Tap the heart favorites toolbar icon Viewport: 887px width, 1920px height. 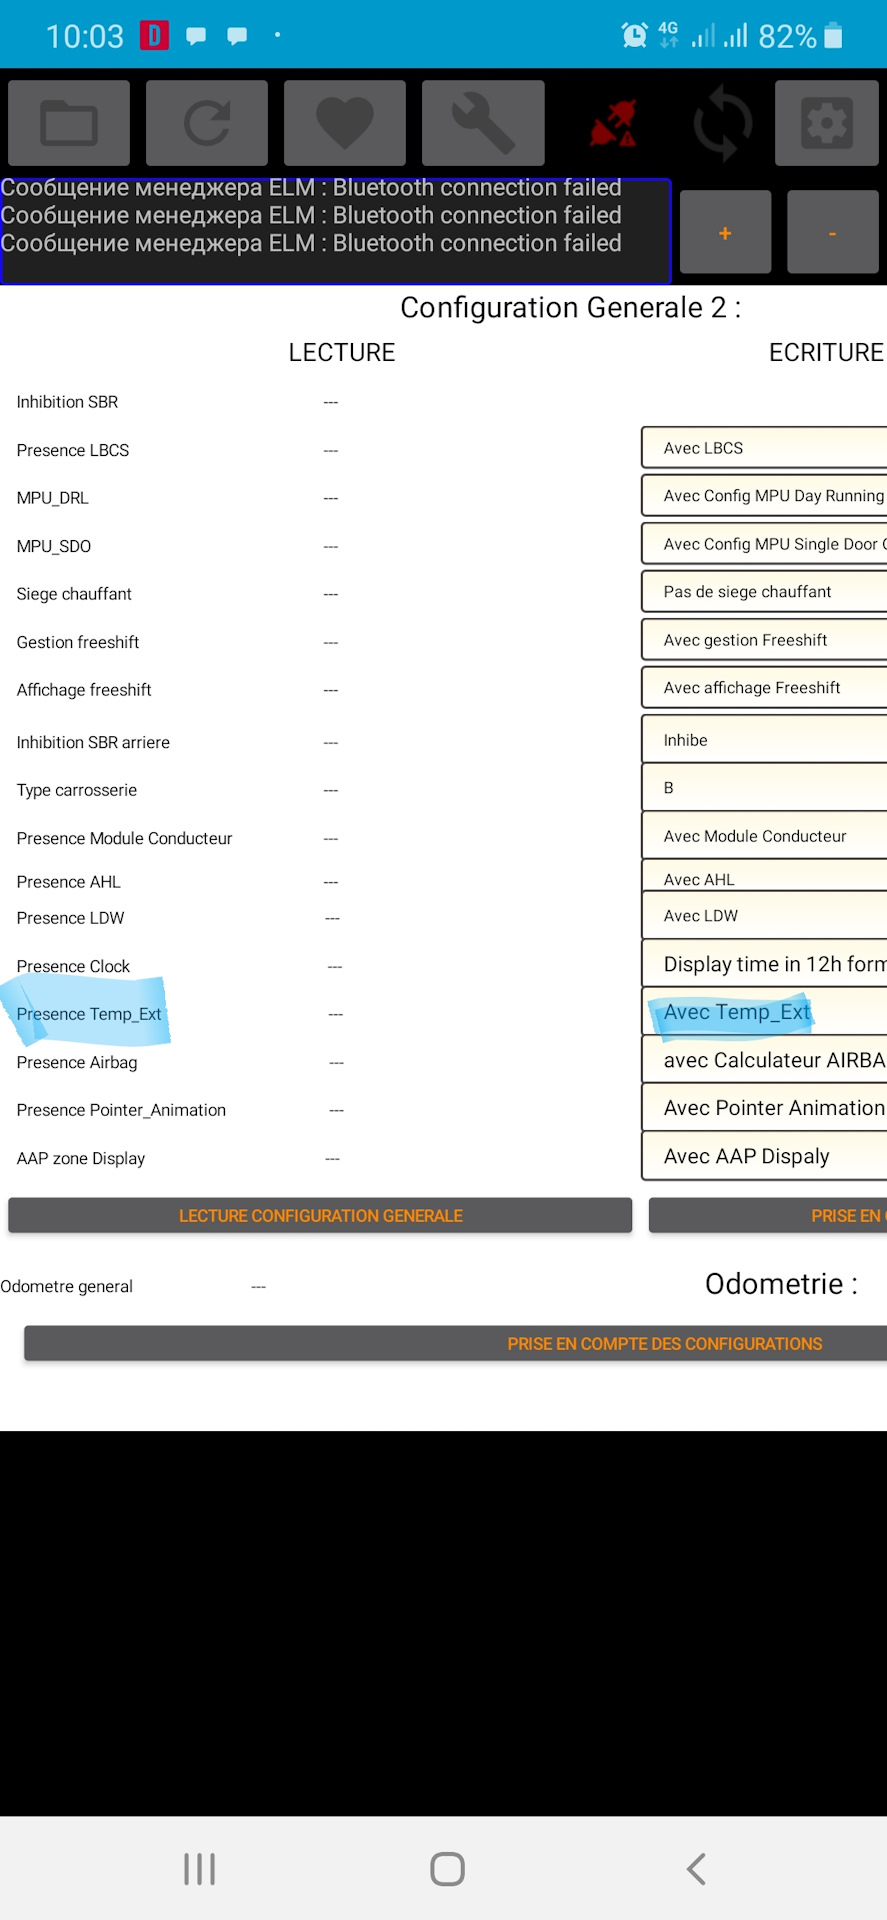[x=345, y=123]
